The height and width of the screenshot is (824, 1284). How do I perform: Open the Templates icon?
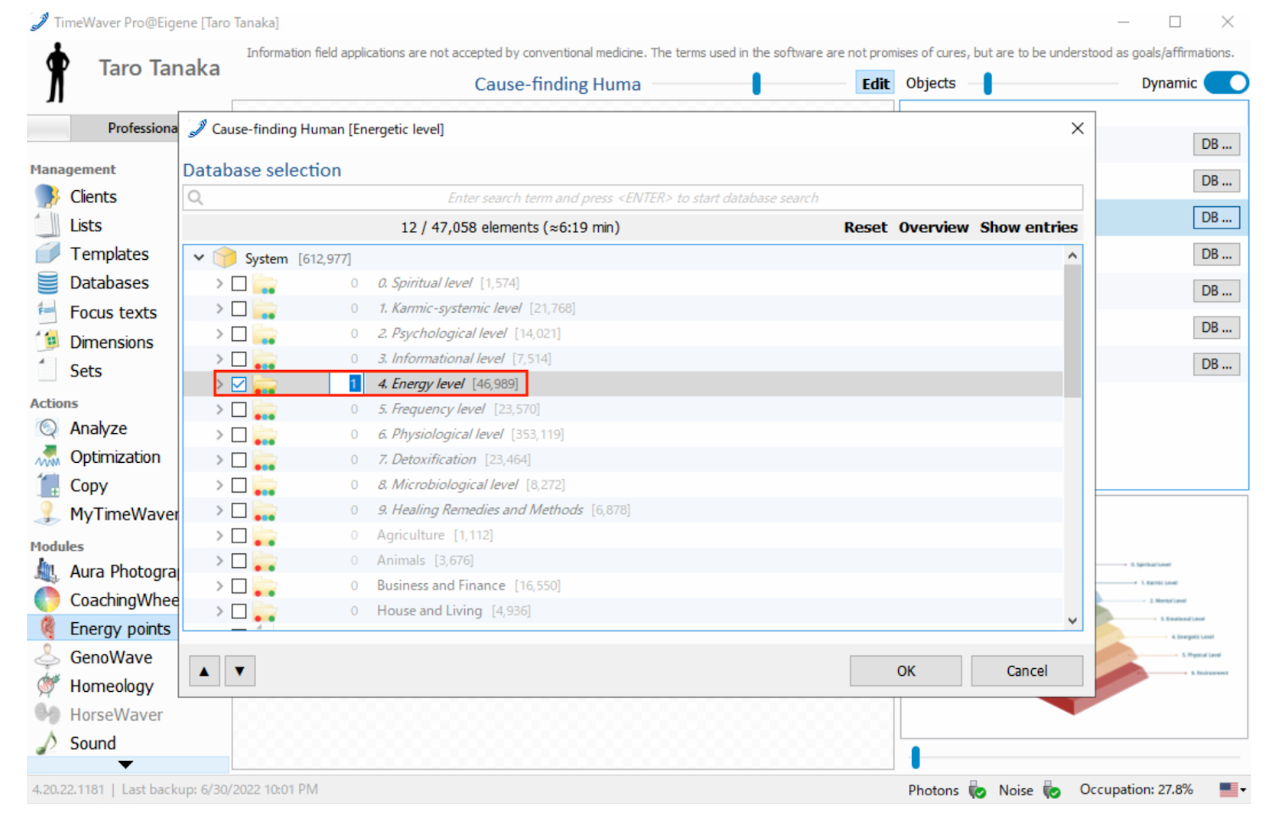47,254
